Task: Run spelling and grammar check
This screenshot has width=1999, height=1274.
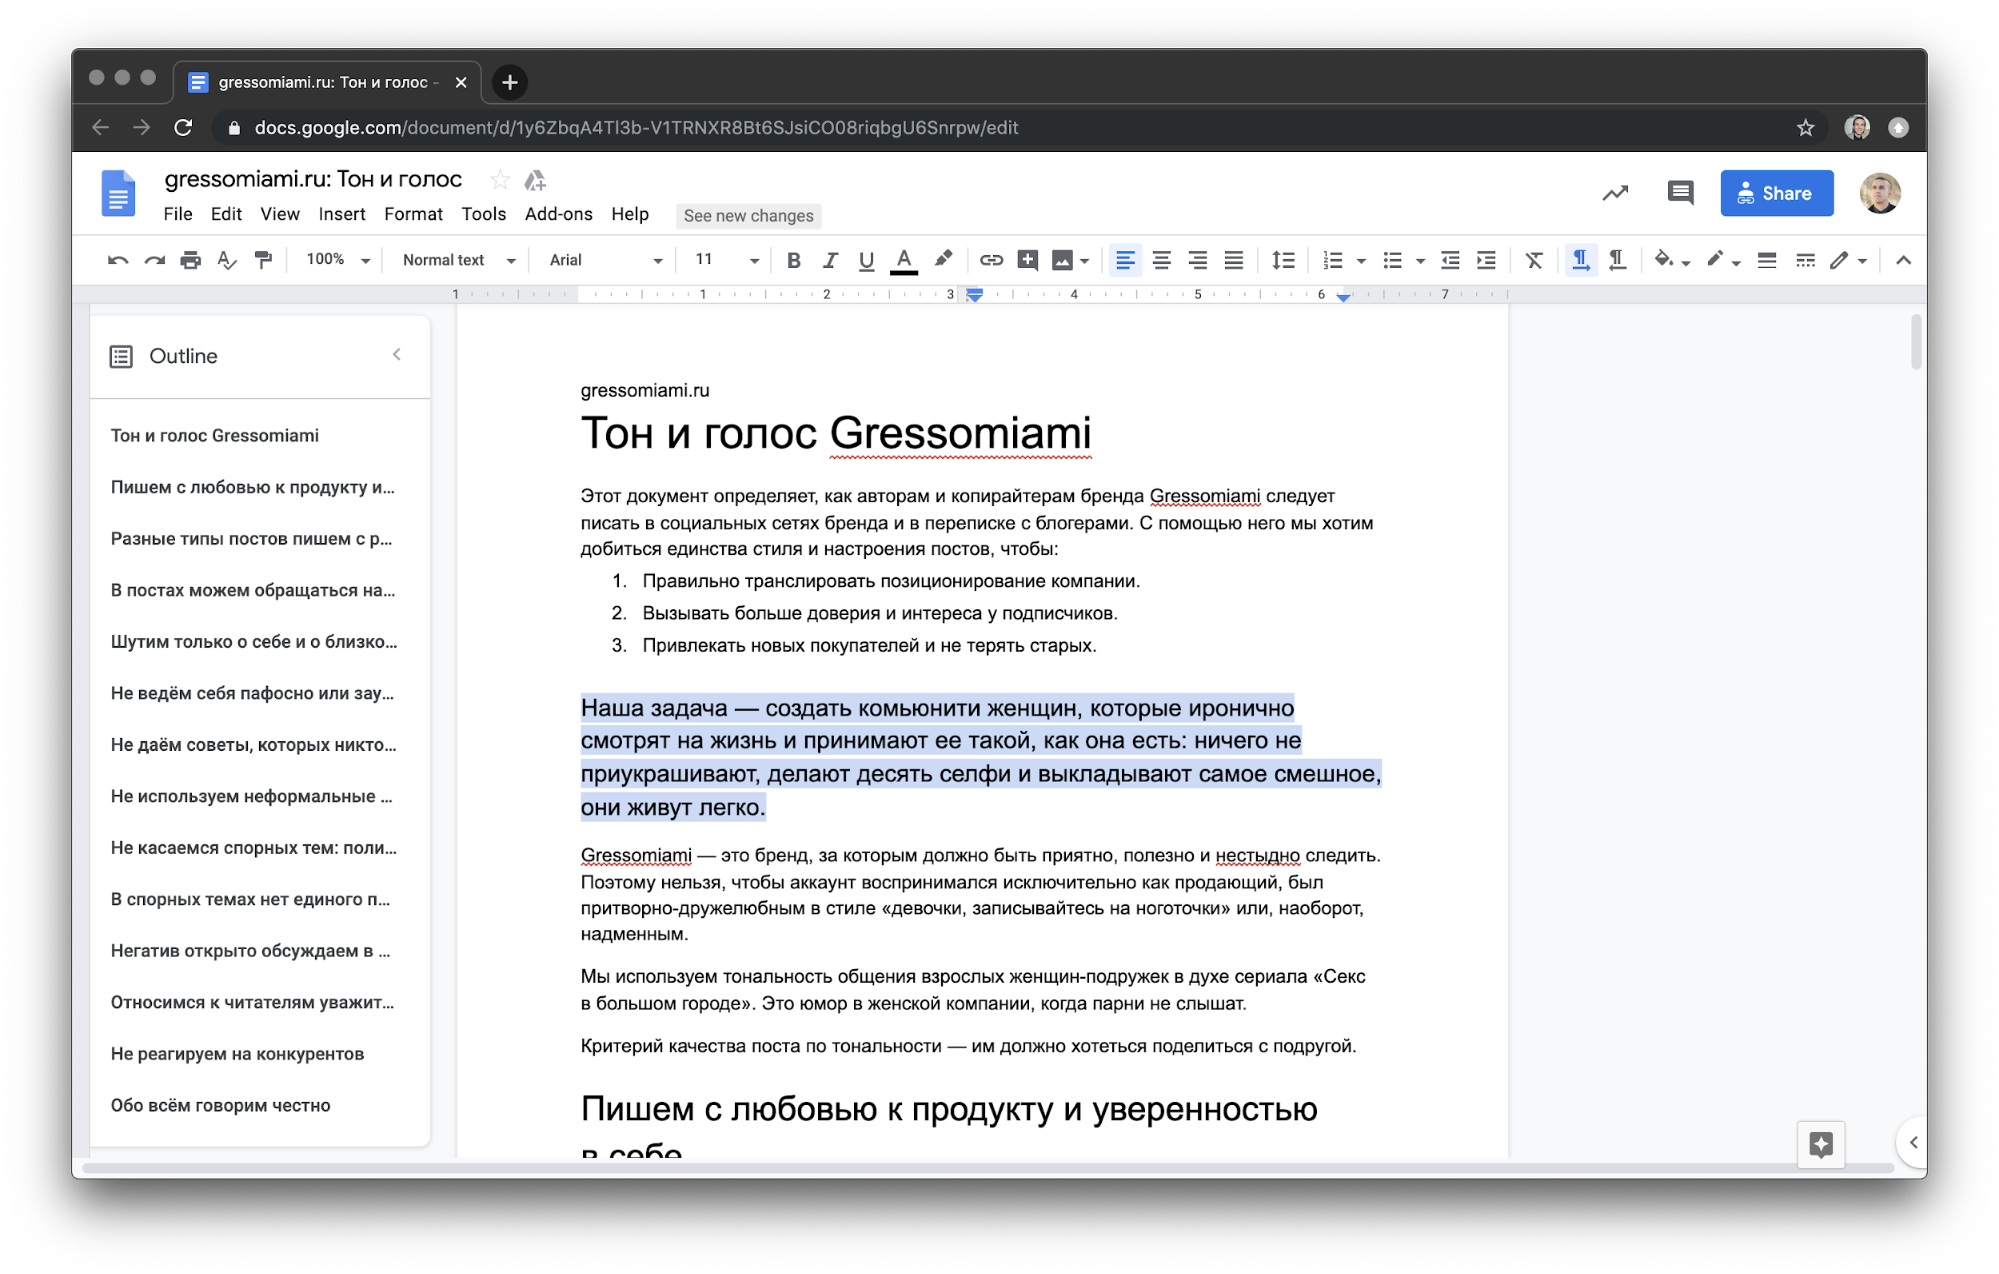Action: click(x=227, y=260)
